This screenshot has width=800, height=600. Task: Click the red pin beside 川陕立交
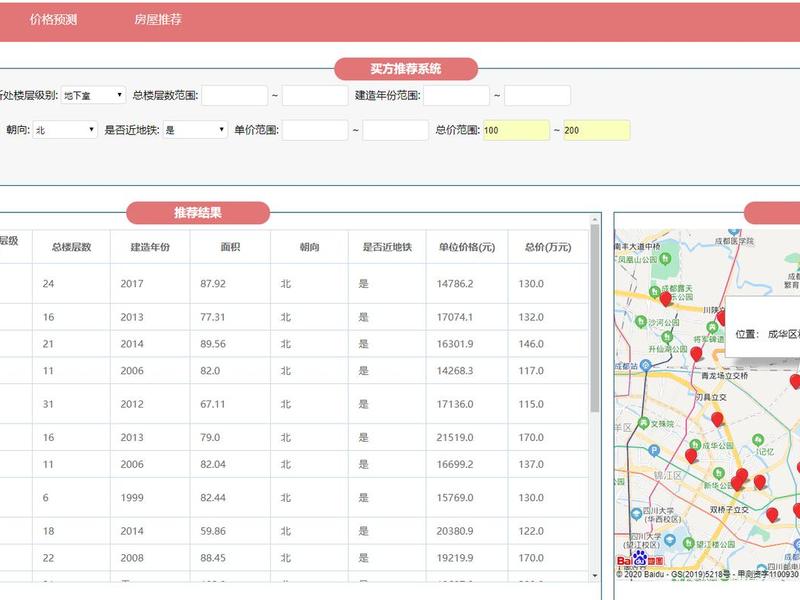coord(721,318)
